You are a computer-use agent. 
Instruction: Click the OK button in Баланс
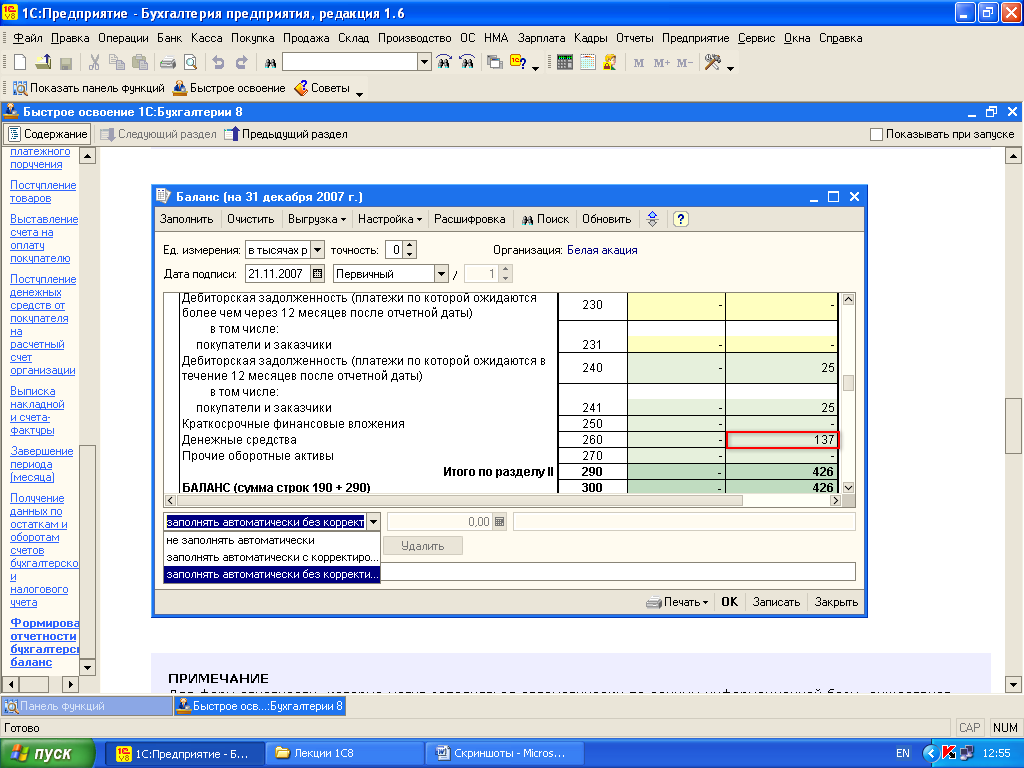pyautogui.click(x=729, y=602)
